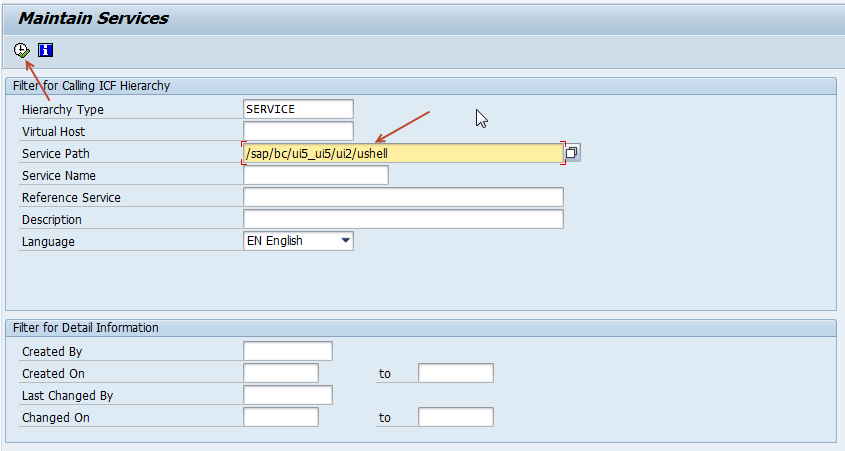The width and height of the screenshot is (845, 451).
Task: Click the Virtual Host input field
Action: (x=298, y=131)
